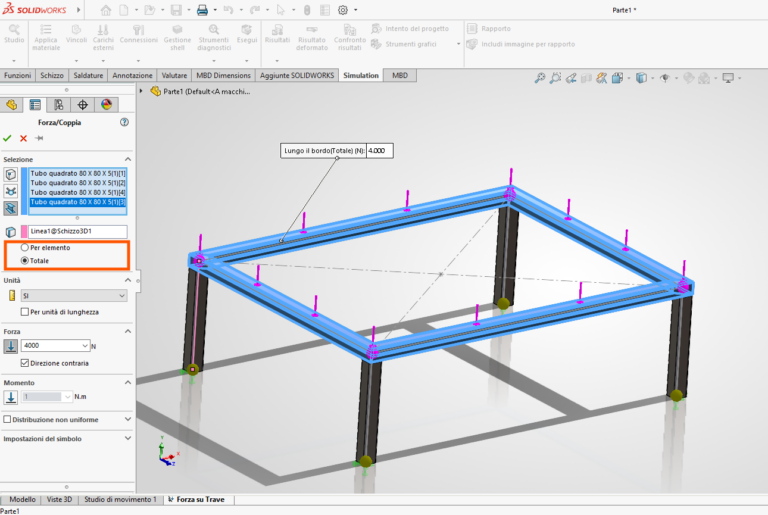This screenshot has height=515, width=768.
Task: Confirm the force with the green checkmark
Action: tap(8, 138)
